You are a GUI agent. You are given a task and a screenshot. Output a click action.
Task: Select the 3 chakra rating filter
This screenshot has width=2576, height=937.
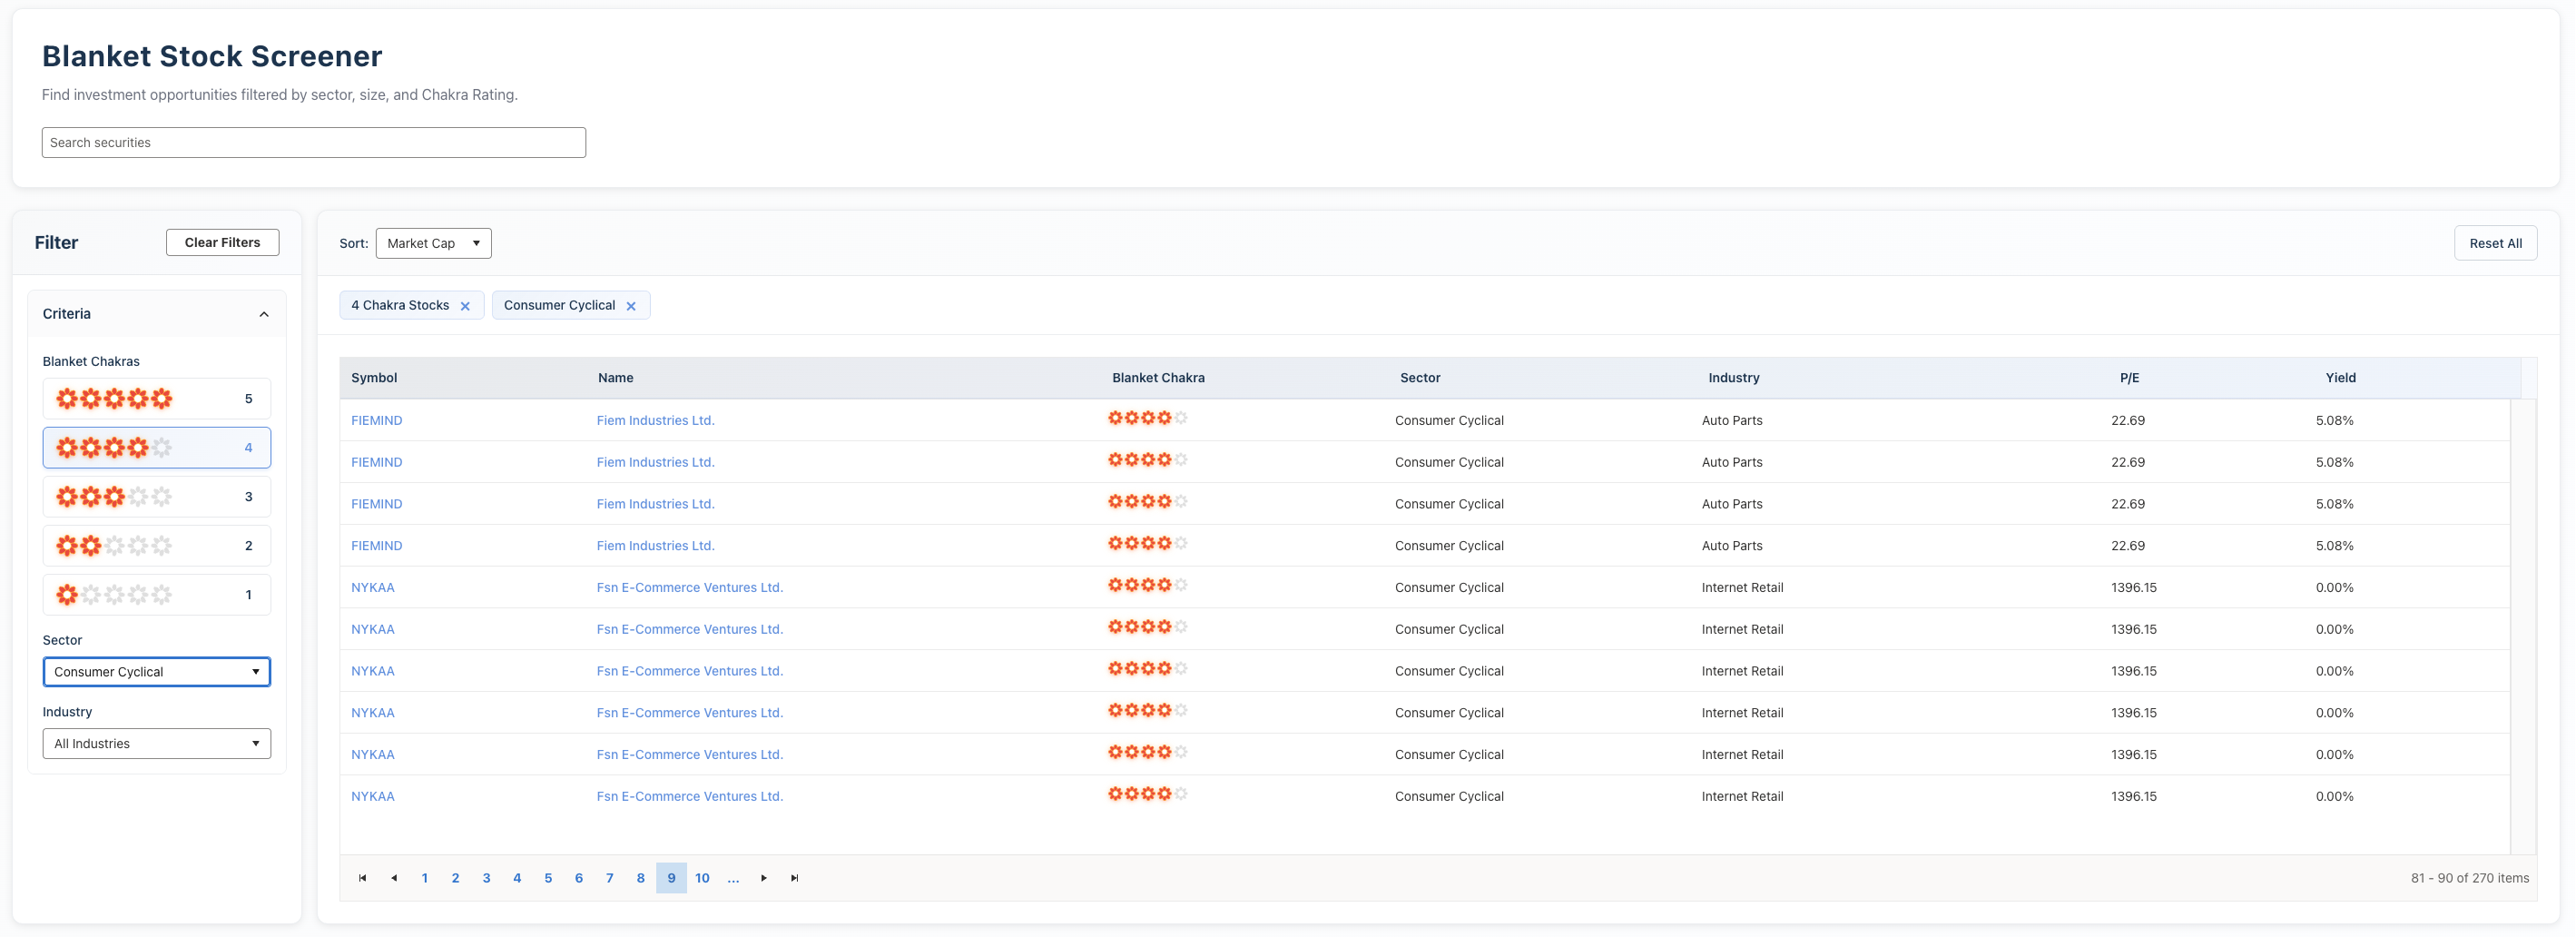point(157,497)
